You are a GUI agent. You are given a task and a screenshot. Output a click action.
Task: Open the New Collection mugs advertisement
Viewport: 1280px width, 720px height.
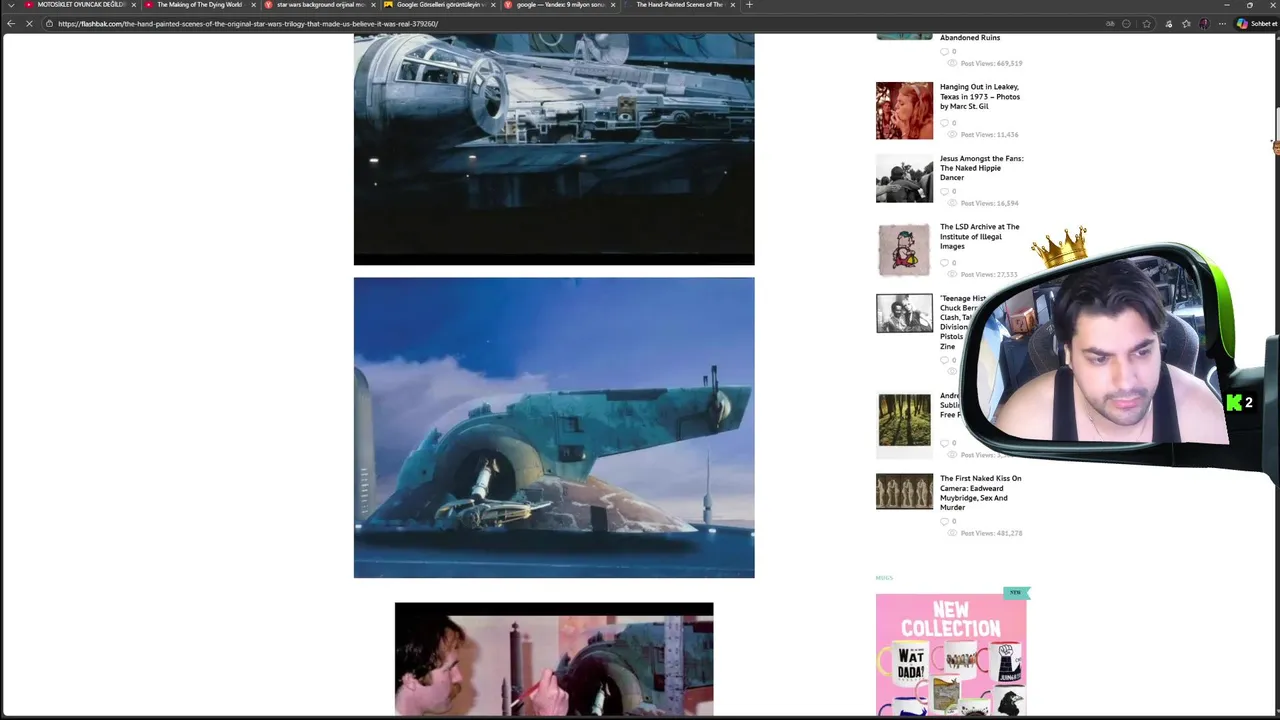951,654
